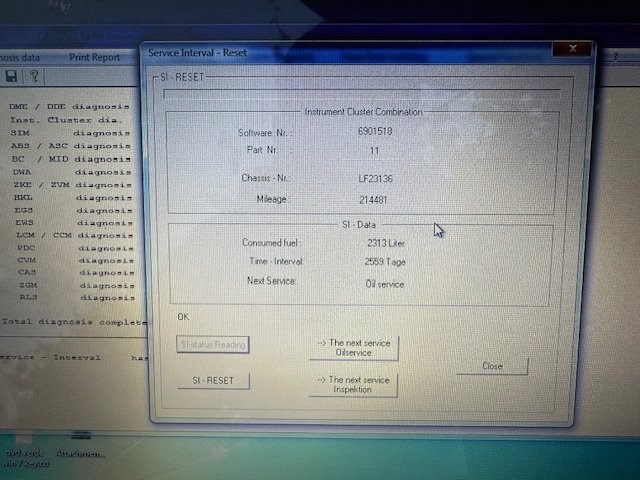Image resolution: width=640 pixels, height=480 pixels.
Task: Click the Chassis number LF23136
Action: (x=374, y=178)
